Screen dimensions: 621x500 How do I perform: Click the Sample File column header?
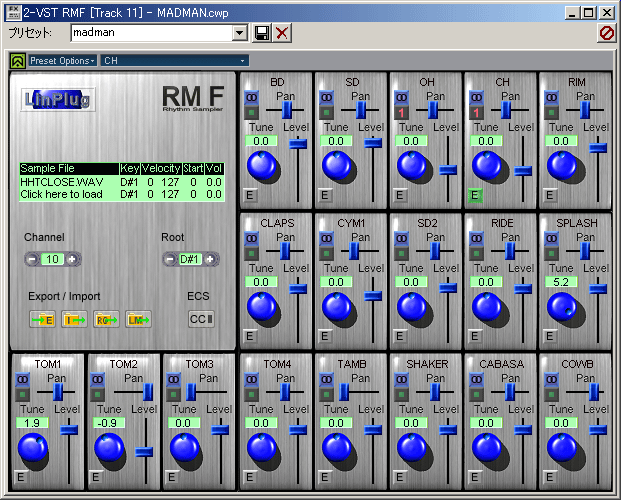tap(69, 169)
